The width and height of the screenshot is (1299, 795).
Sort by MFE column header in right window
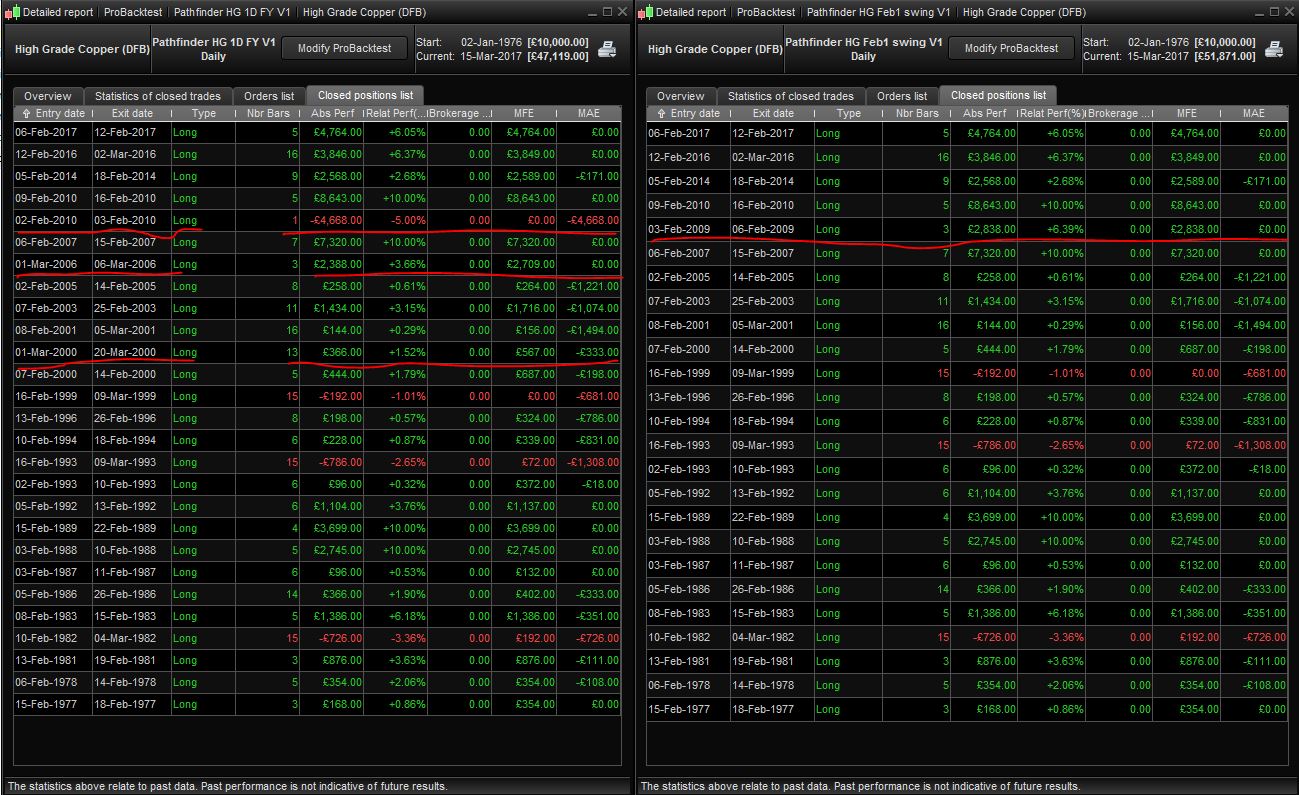pos(1186,113)
